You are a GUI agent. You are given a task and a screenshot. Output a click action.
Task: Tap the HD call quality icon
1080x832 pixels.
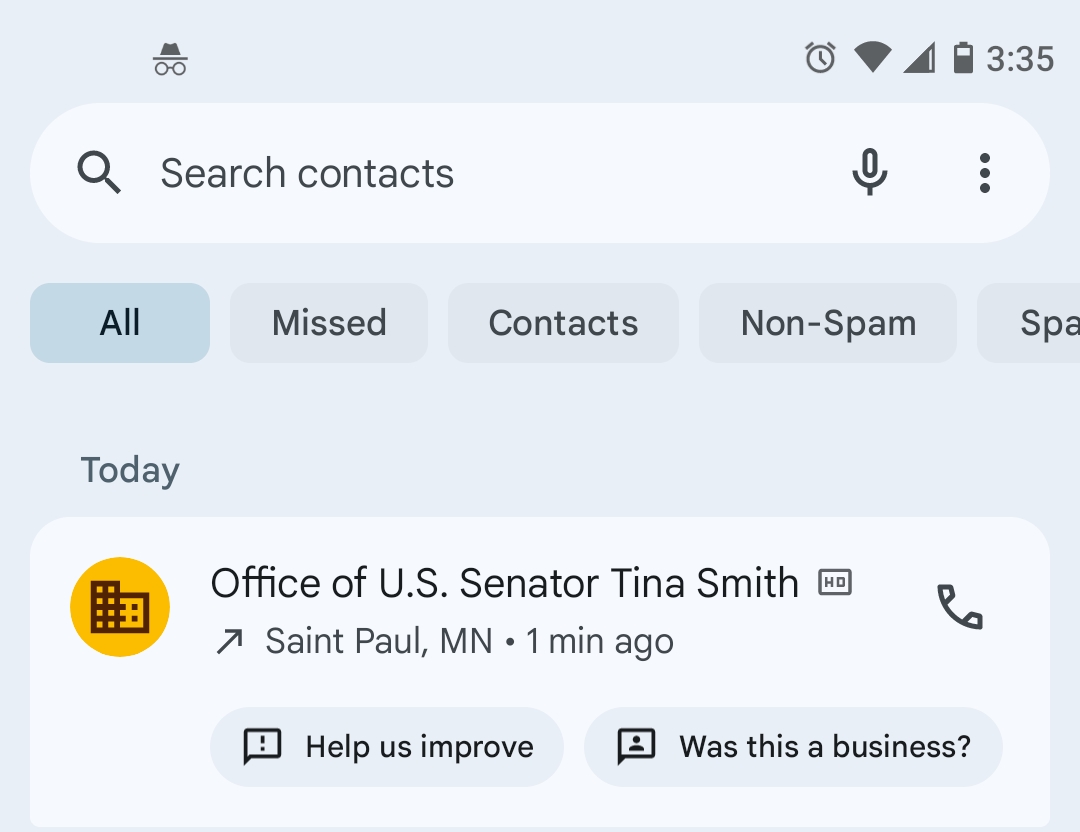(x=835, y=582)
